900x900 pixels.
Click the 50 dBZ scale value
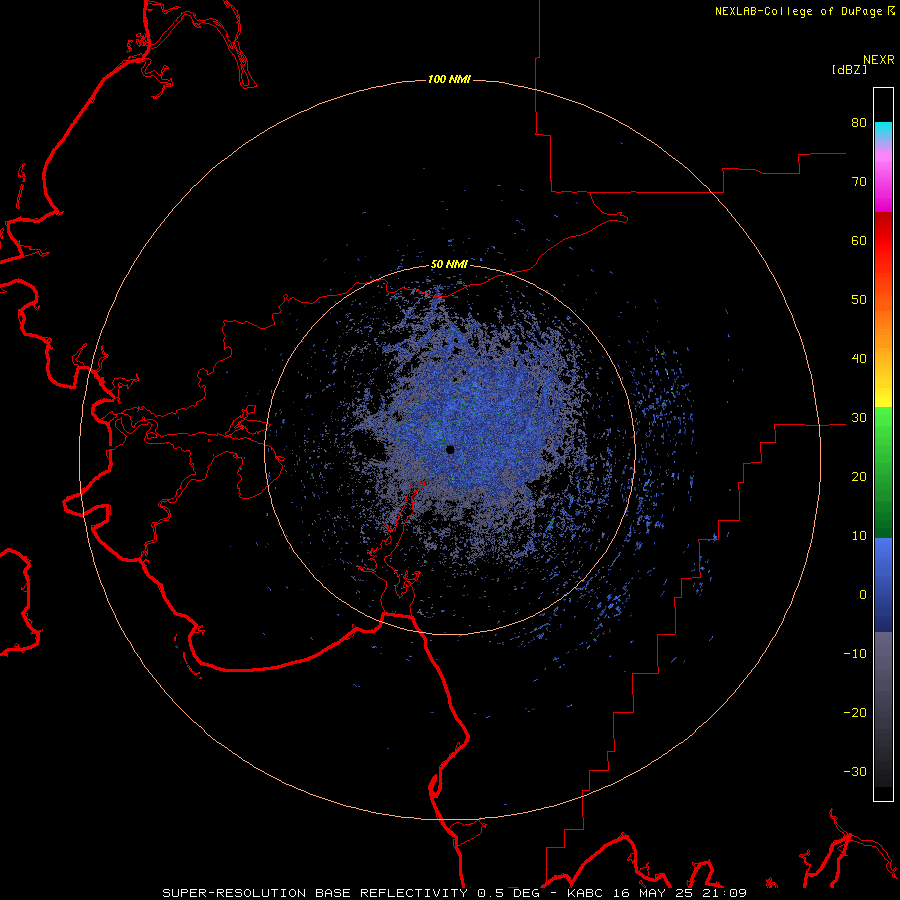coord(859,300)
